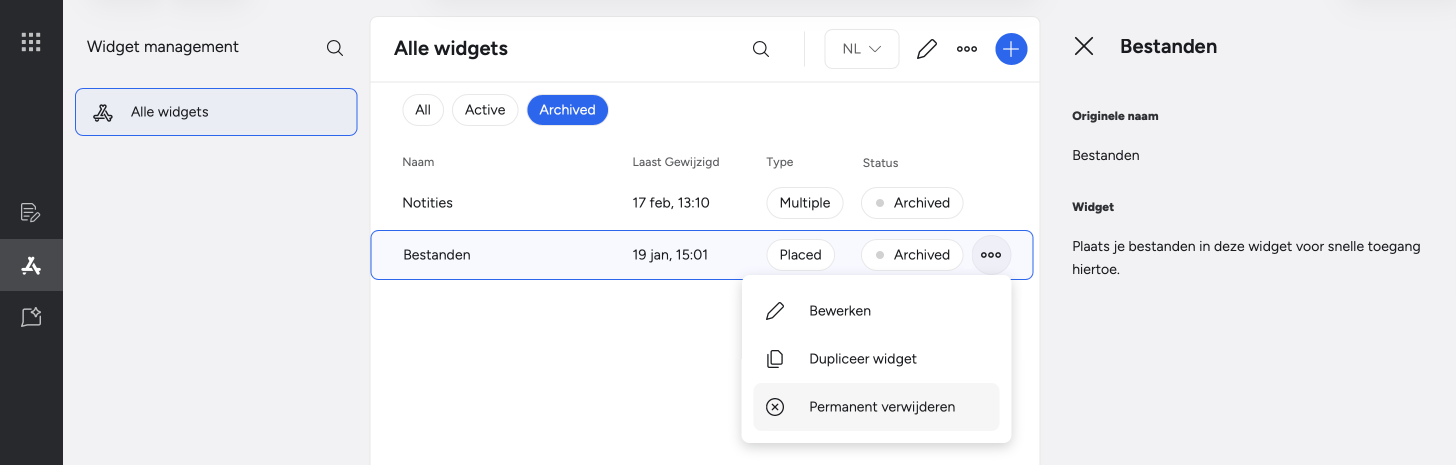Click the search icon in Widget management

[x=335, y=48]
